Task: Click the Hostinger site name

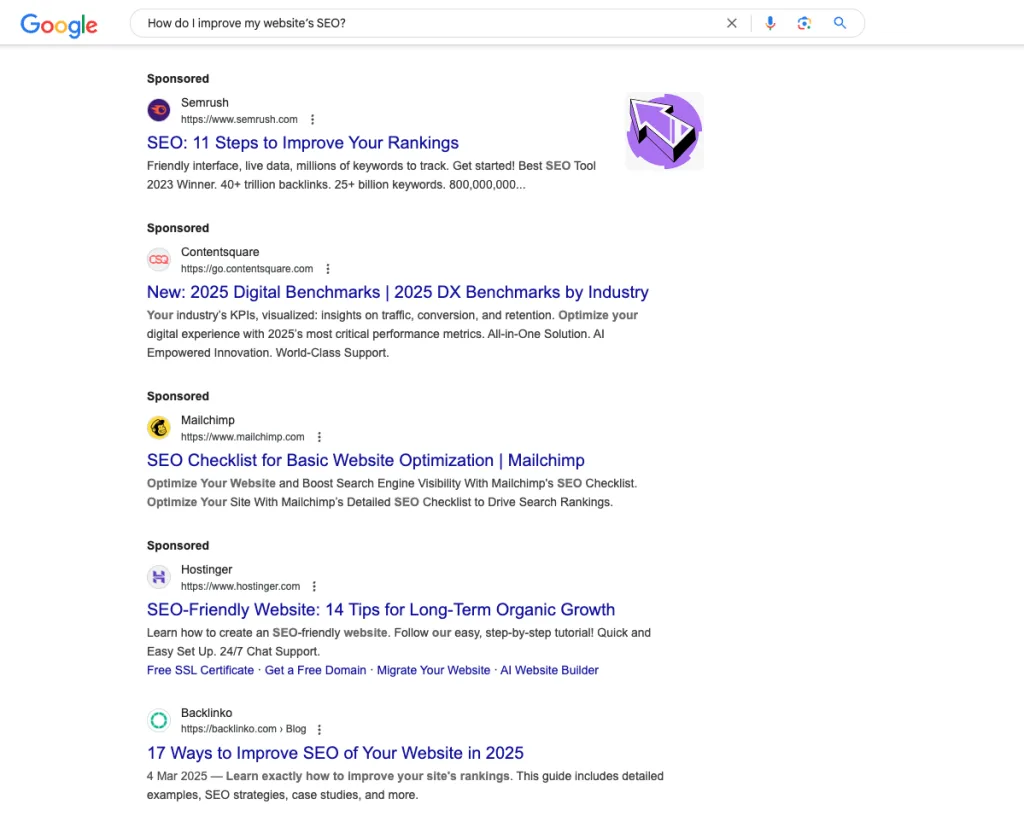Action: 206,569
